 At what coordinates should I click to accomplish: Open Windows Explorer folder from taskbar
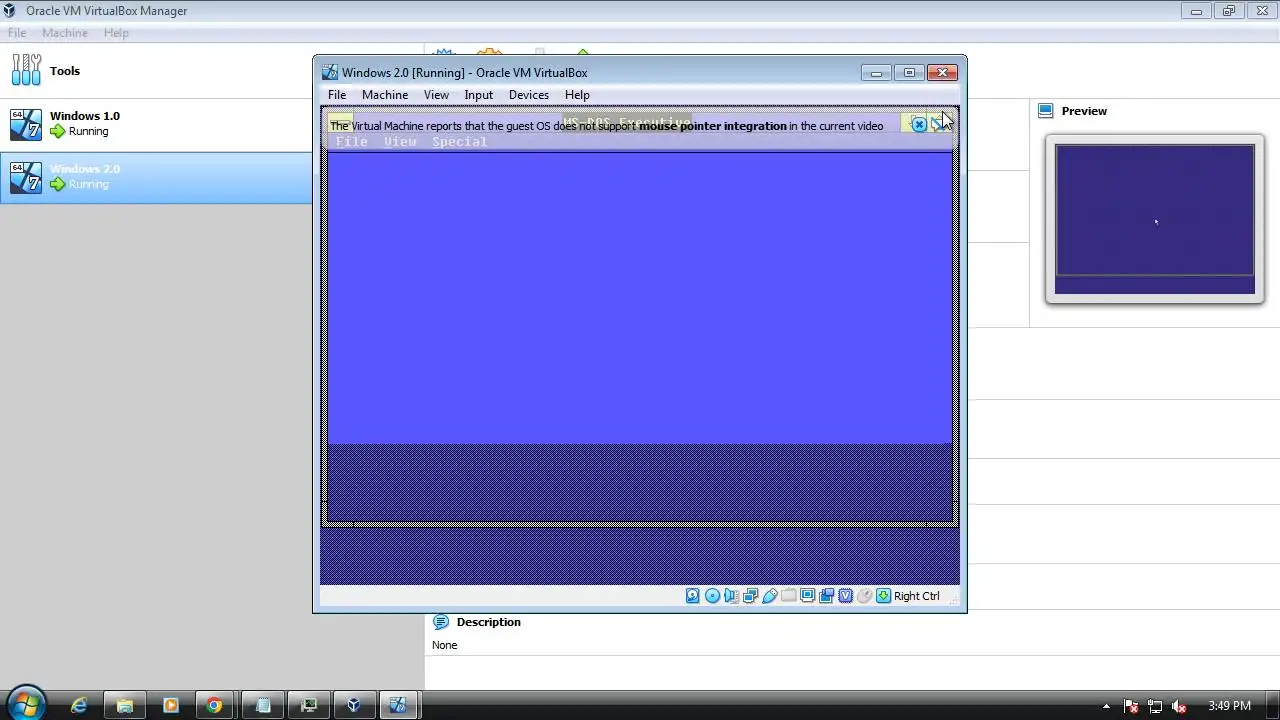(x=125, y=706)
